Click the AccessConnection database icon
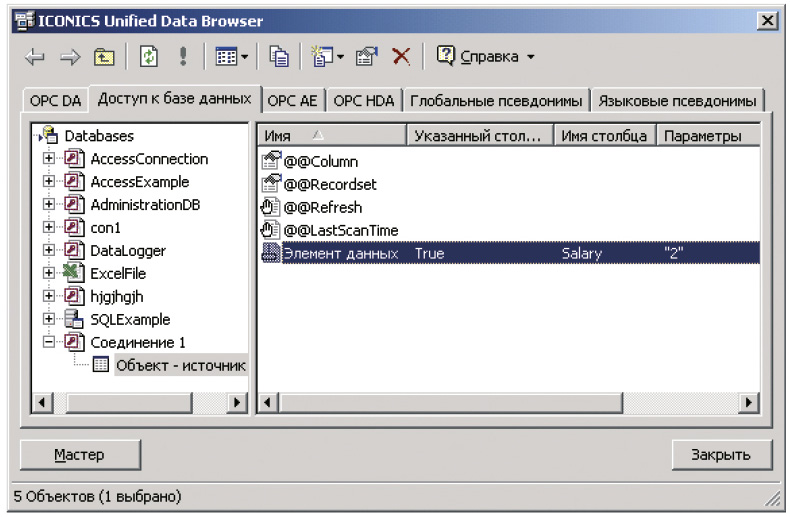The image size is (790, 517). 74,159
